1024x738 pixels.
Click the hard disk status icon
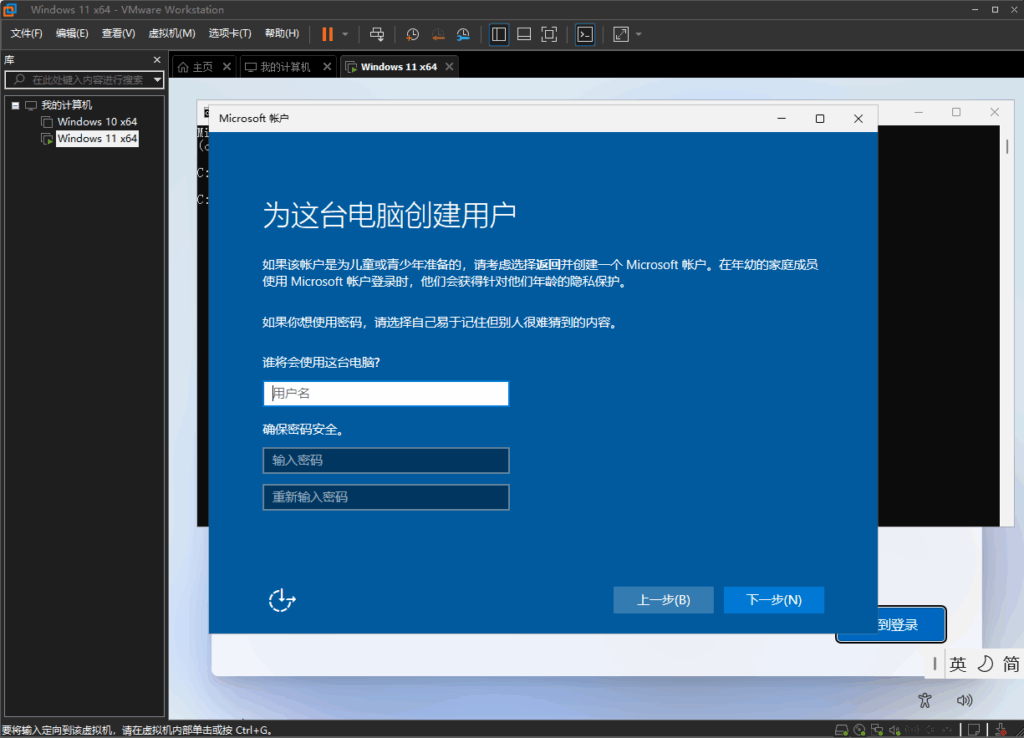coord(842,730)
